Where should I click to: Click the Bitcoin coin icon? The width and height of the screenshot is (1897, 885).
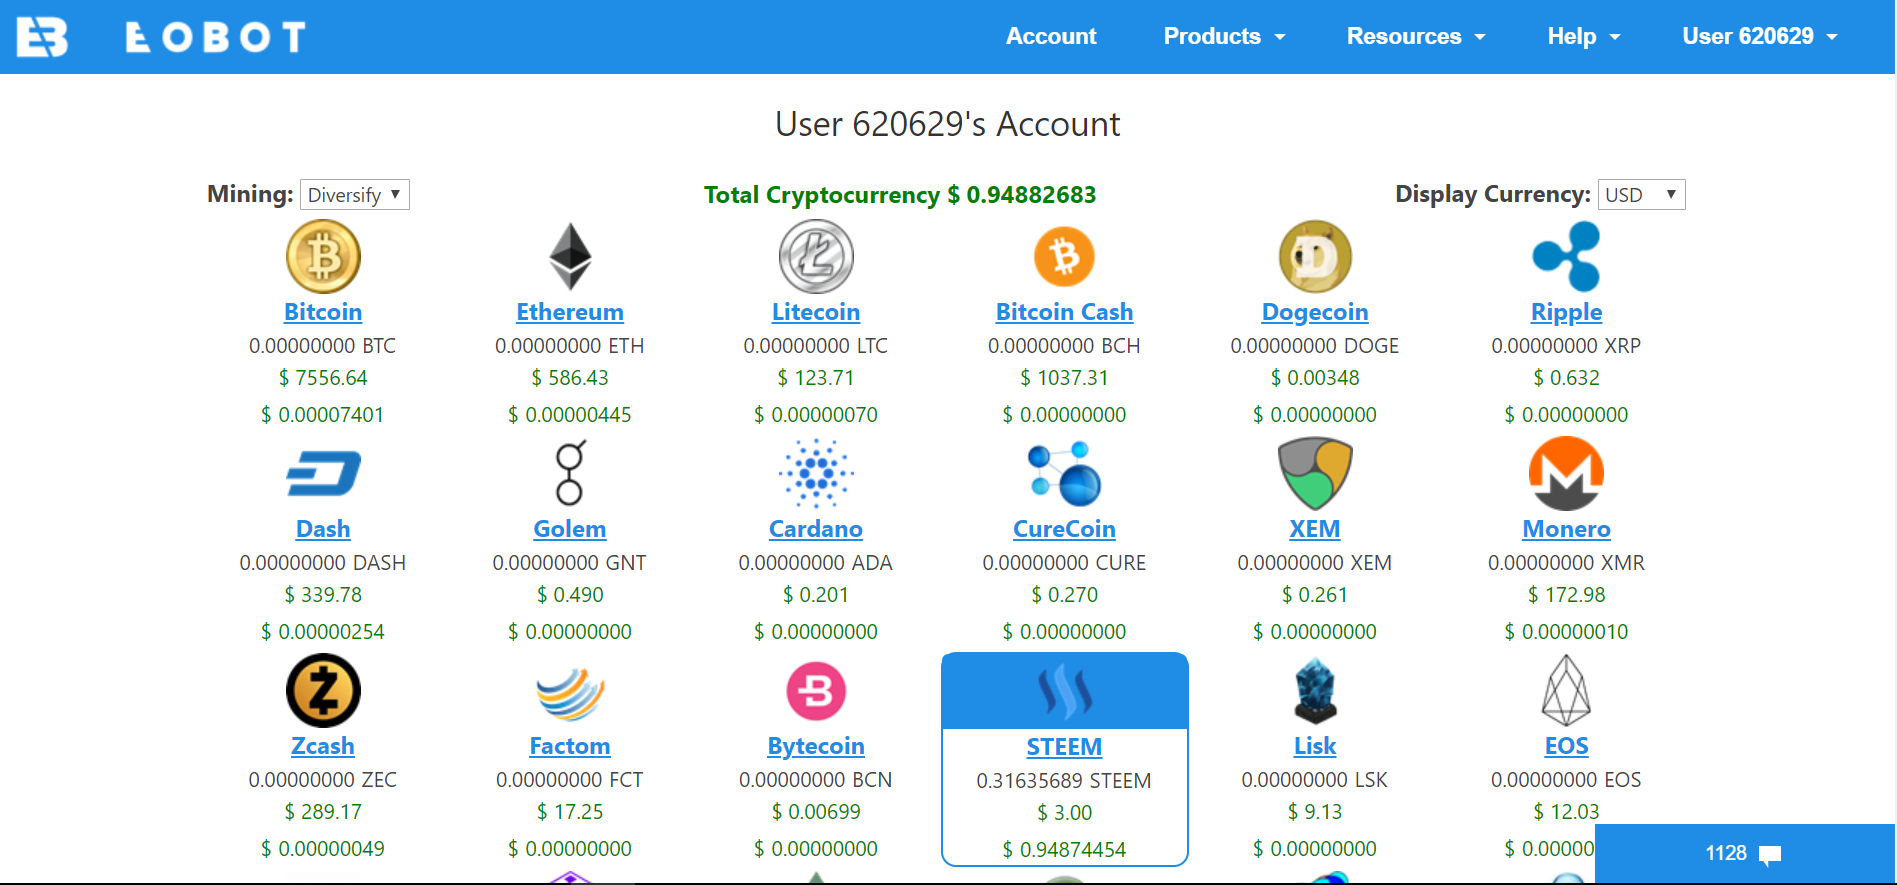pyautogui.click(x=323, y=256)
